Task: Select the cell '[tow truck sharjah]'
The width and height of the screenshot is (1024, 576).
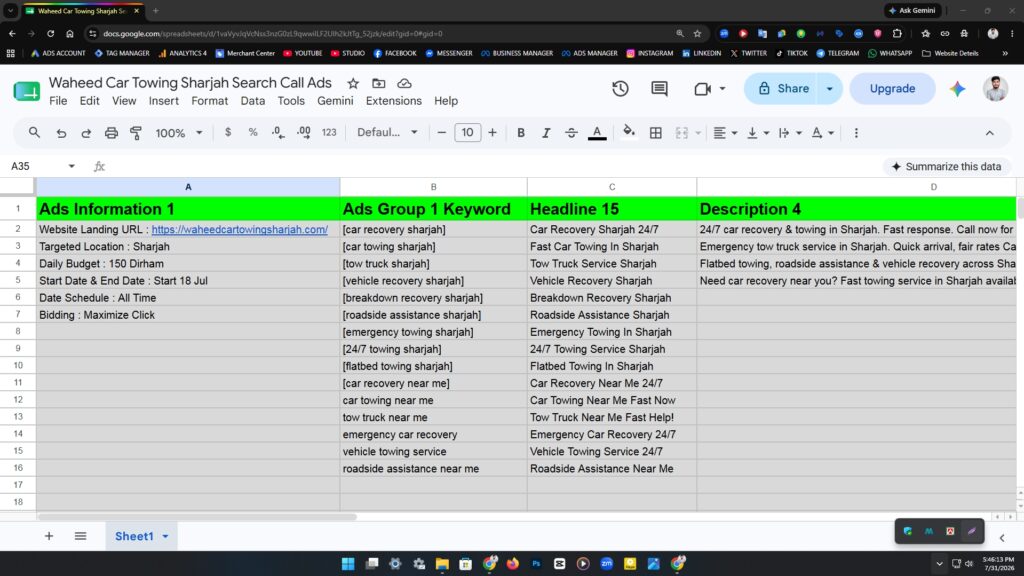Action: [x=433, y=264]
